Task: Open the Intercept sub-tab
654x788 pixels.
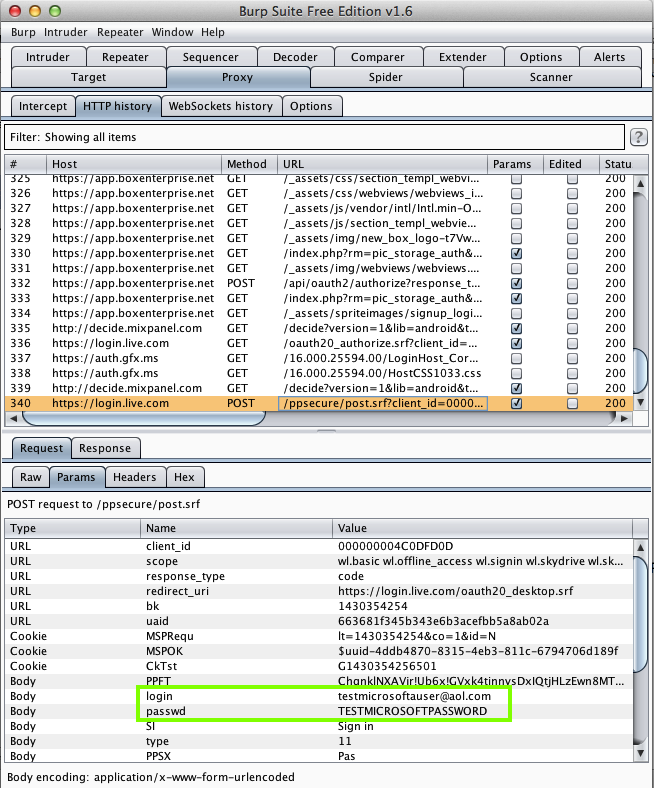Action: (x=43, y=106)
